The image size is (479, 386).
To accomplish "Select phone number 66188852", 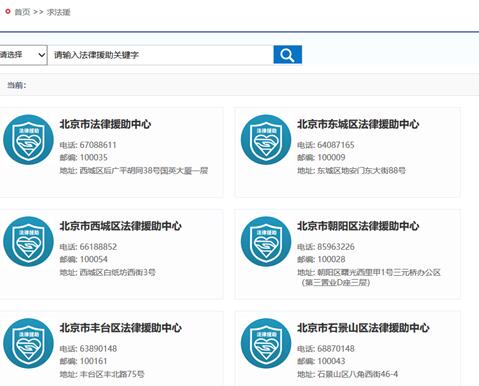I will coord(98,247).
